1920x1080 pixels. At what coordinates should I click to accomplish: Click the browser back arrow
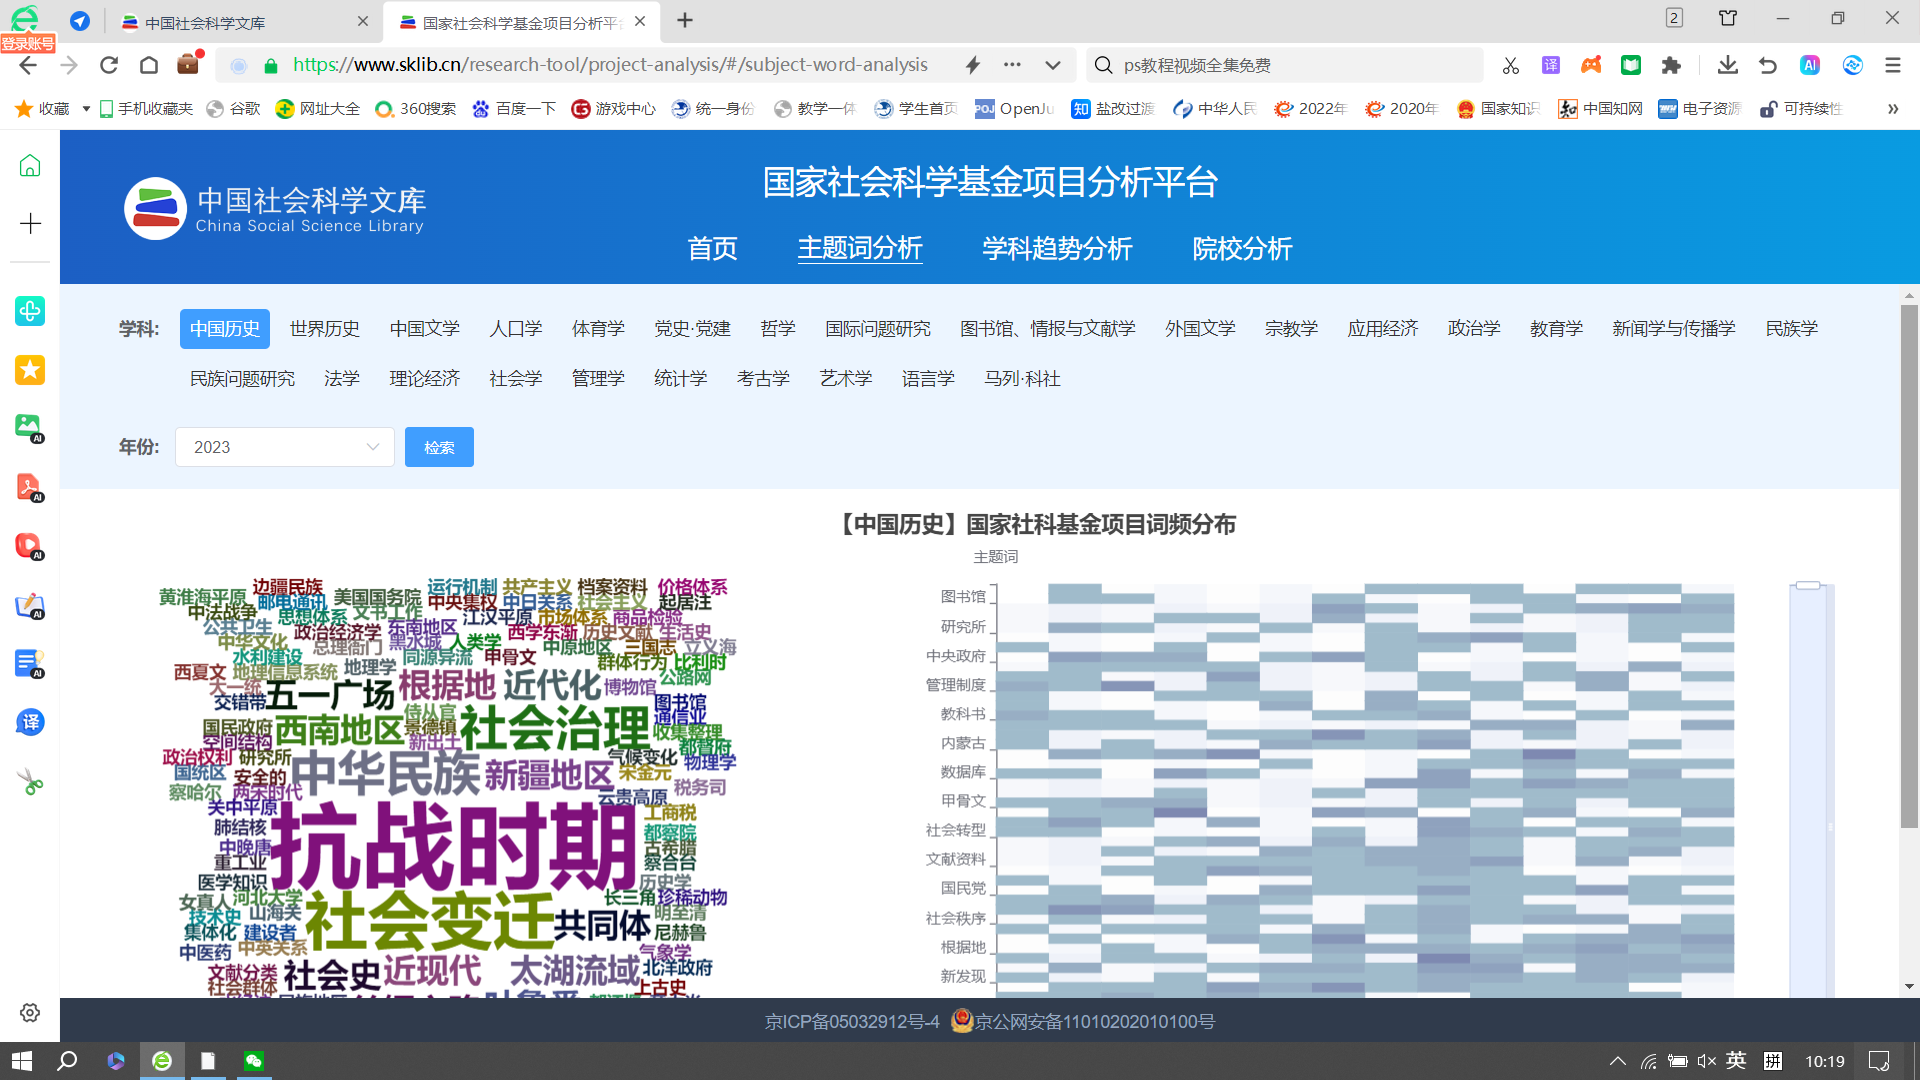28,66
